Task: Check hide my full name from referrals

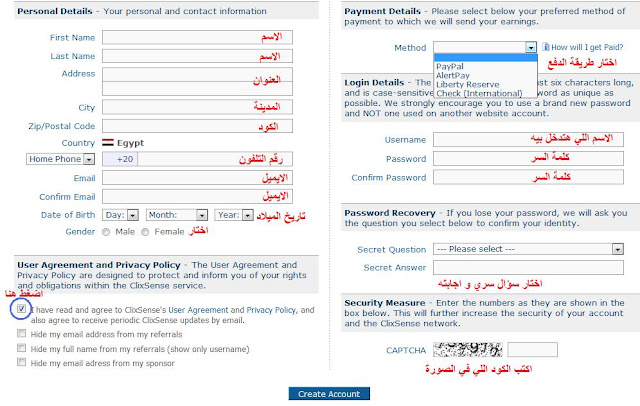Action: pos(22,347)
